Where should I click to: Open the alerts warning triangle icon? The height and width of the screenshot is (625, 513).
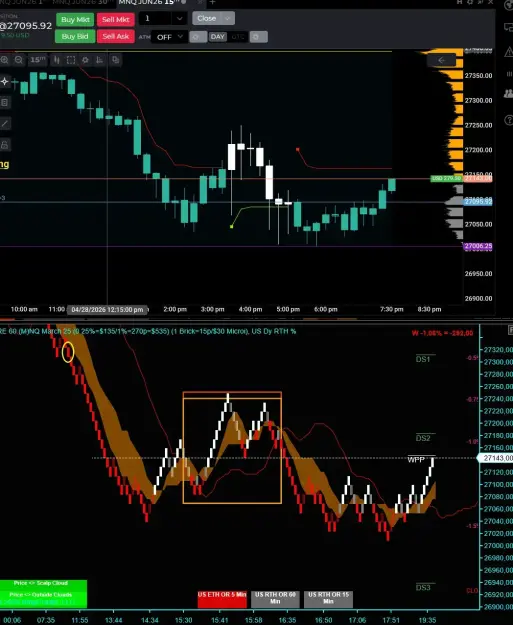[509, 52]
